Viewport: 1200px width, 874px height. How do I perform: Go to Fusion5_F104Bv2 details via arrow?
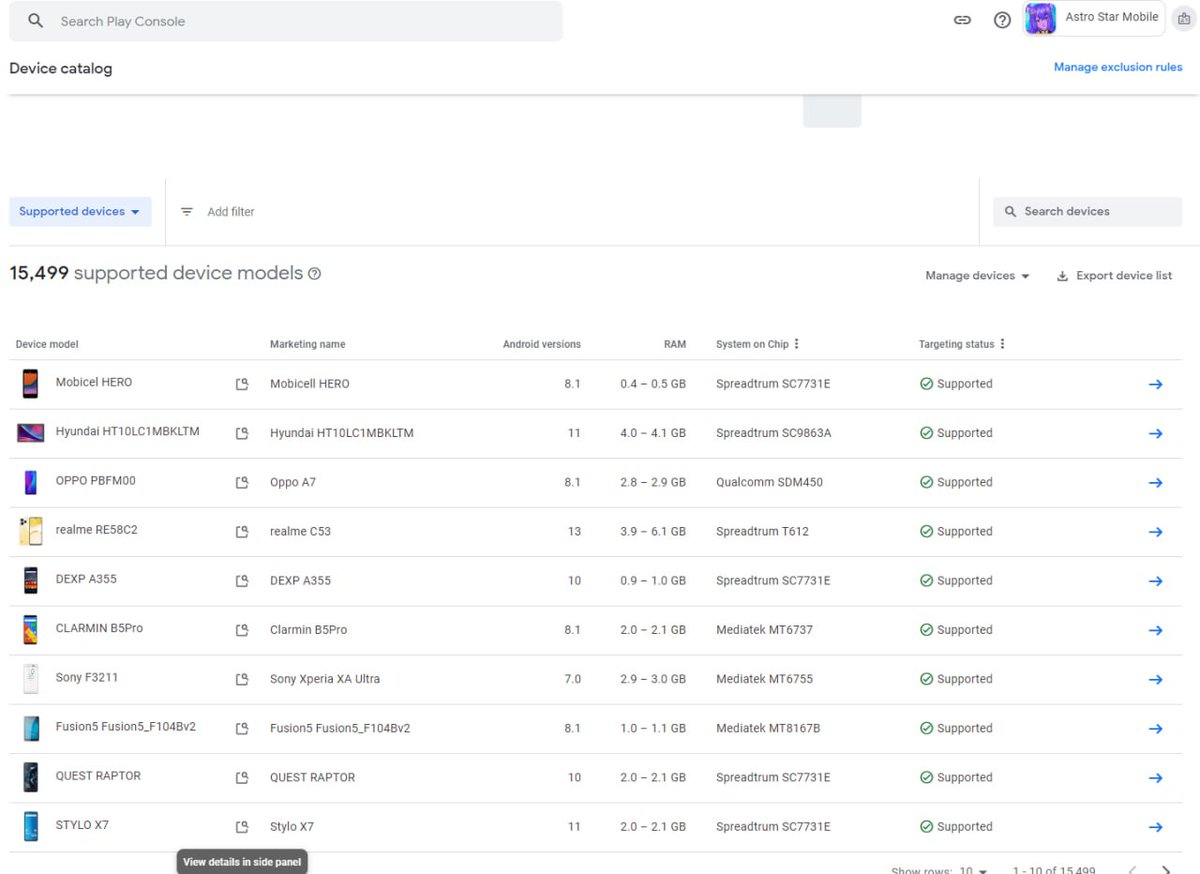(x=1155, y=728)
